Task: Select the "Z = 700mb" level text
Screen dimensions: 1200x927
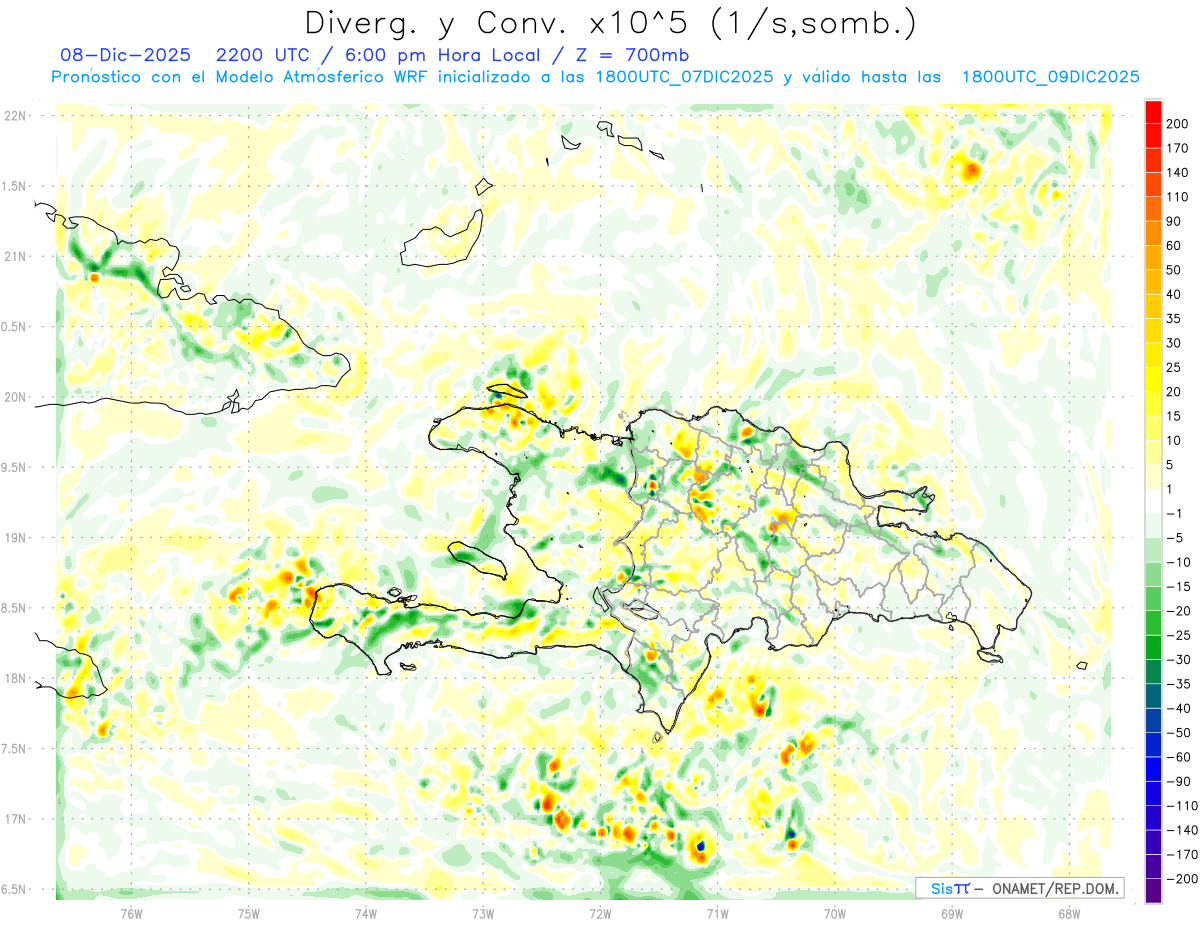Action: click(x=634, y=55)
